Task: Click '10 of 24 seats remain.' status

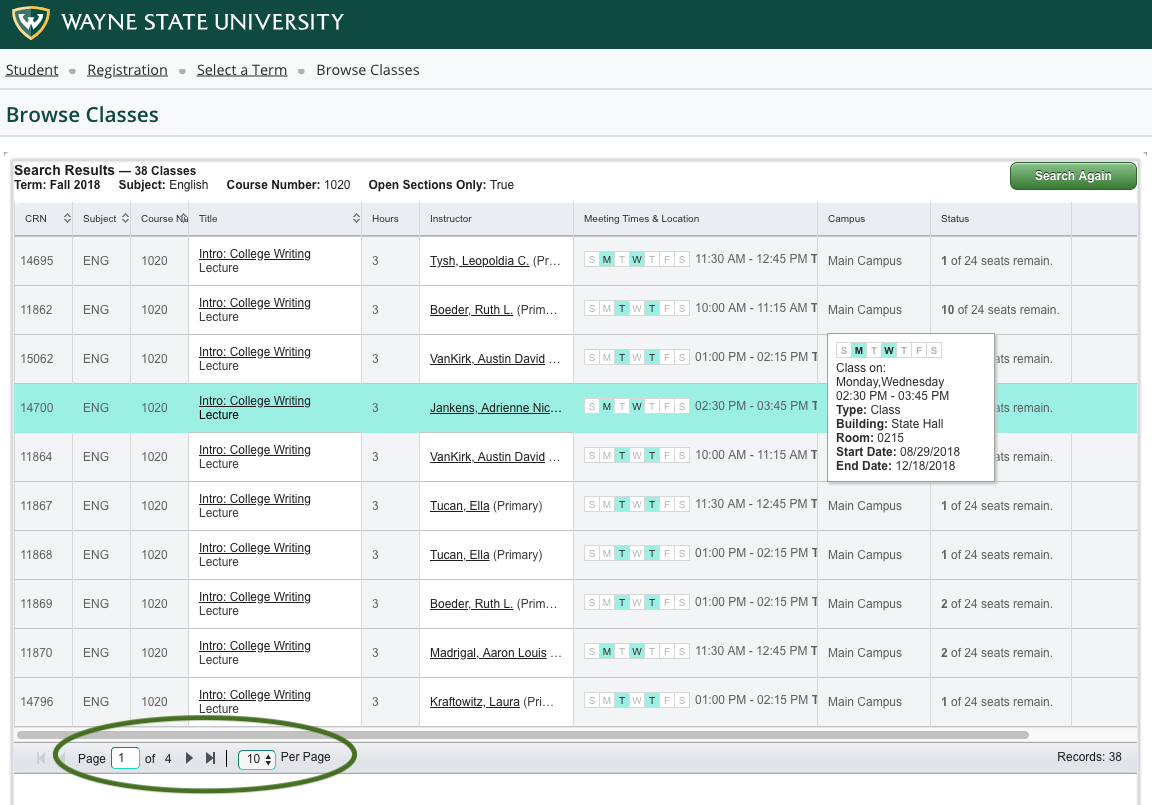Action: pyautogui.click(x=1000, y=310)
